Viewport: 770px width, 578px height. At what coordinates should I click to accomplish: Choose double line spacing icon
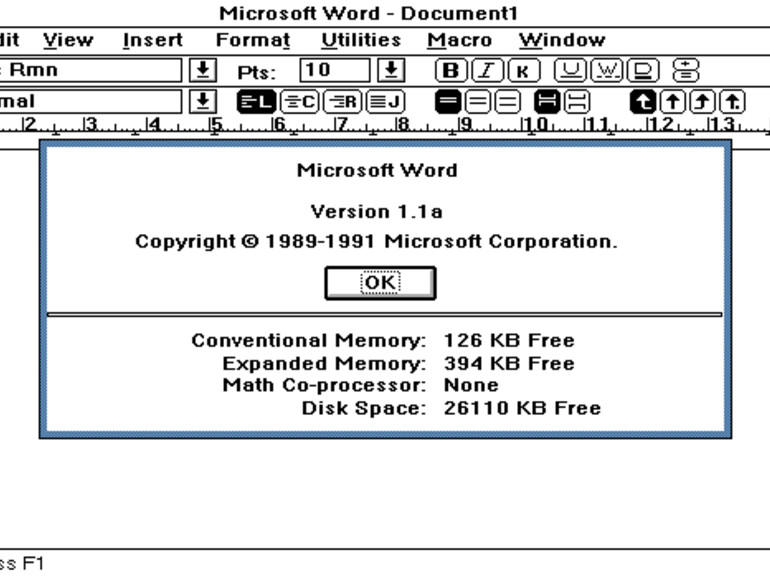(x=507, y=102)
